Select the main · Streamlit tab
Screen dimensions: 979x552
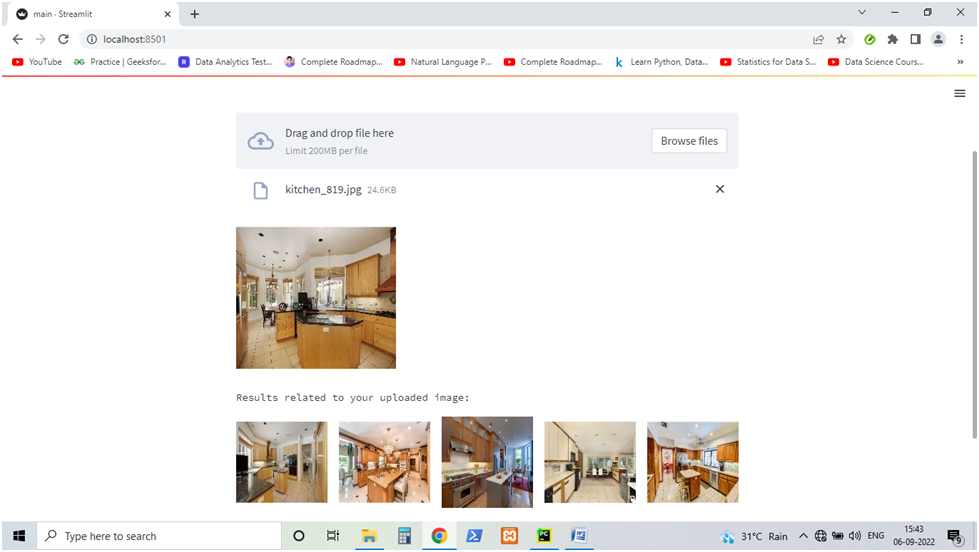[x=94, y=14]
